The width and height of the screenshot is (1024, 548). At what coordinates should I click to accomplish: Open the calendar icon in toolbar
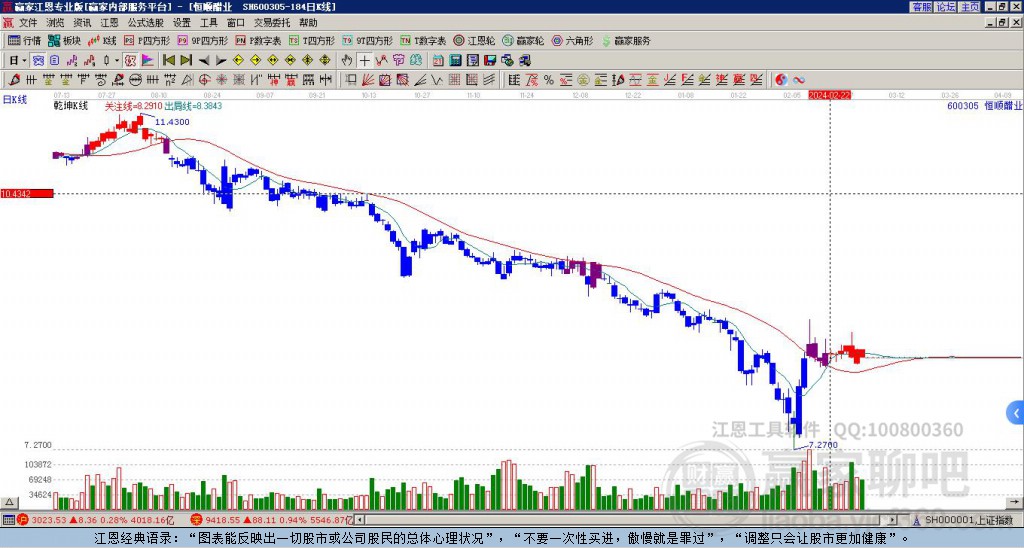click(x=438, y=60)
